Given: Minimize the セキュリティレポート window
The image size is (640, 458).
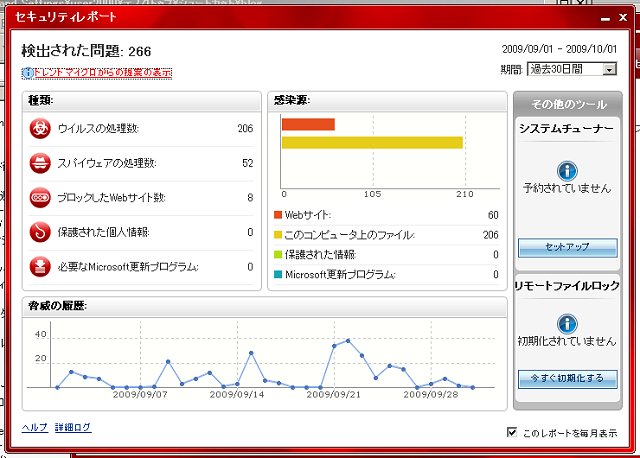Looking at the screenshot, I should coord(605,18).
